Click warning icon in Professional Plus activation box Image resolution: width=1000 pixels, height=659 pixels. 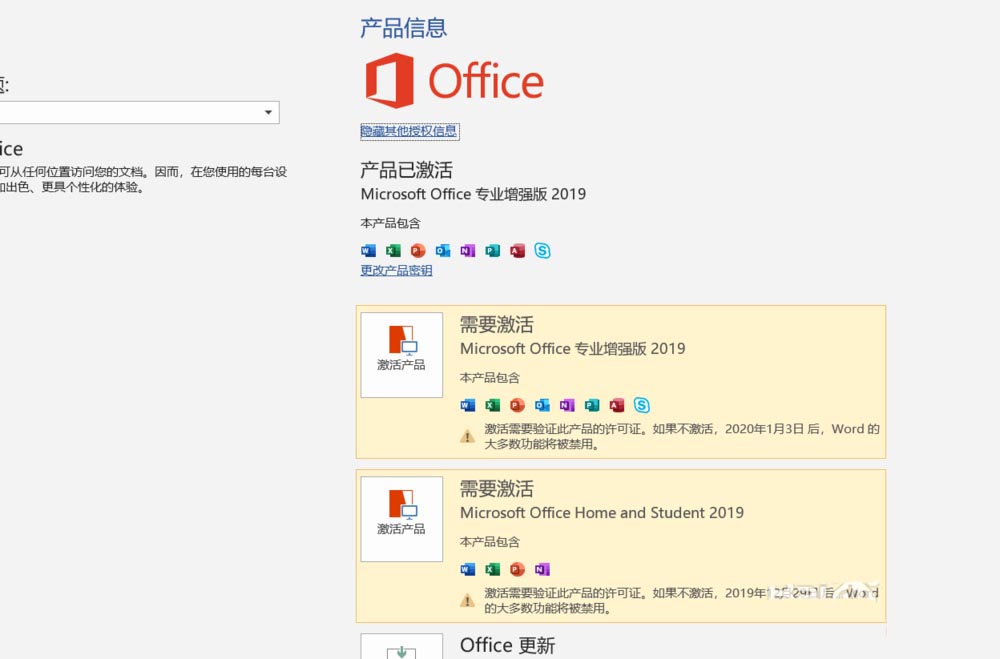(467, 436)
